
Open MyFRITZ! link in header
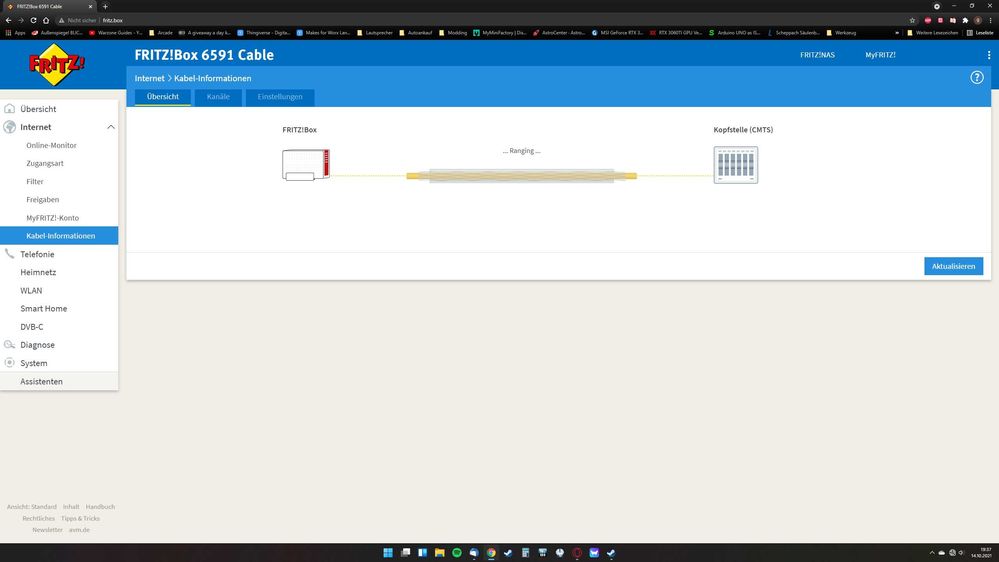(880, 55)
